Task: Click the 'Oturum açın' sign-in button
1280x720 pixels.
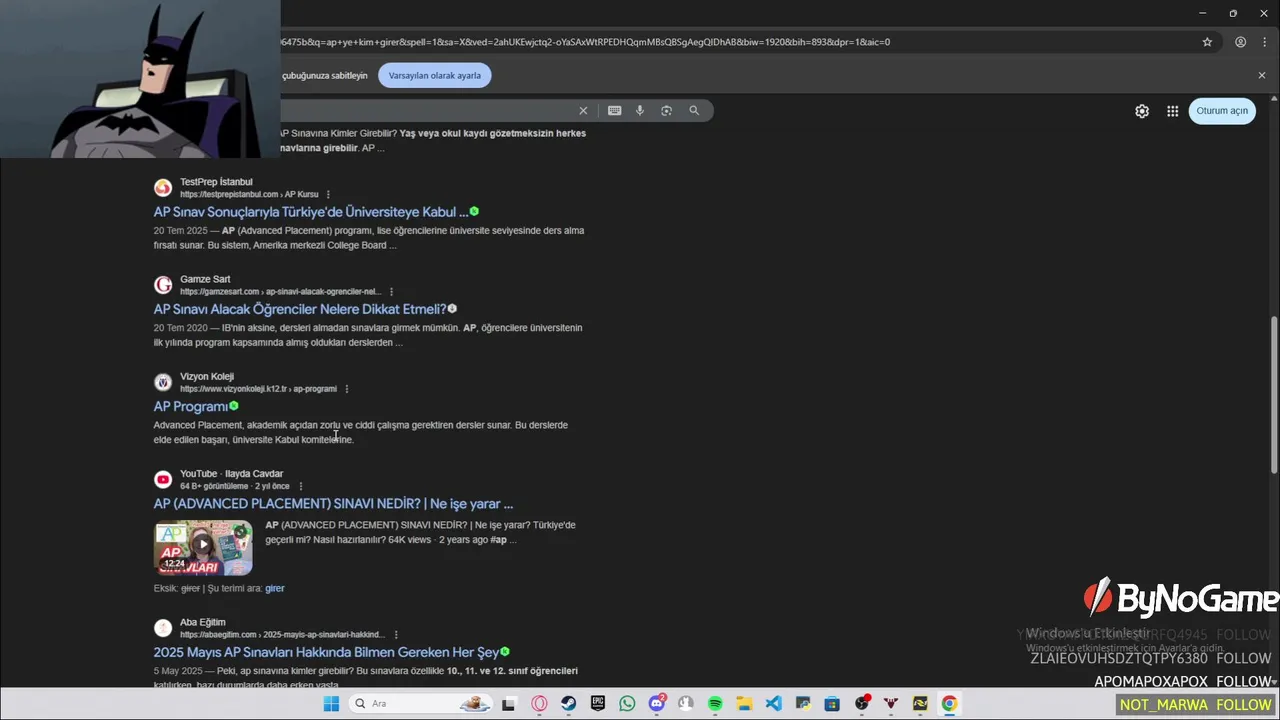Action: coord(1222,111)
